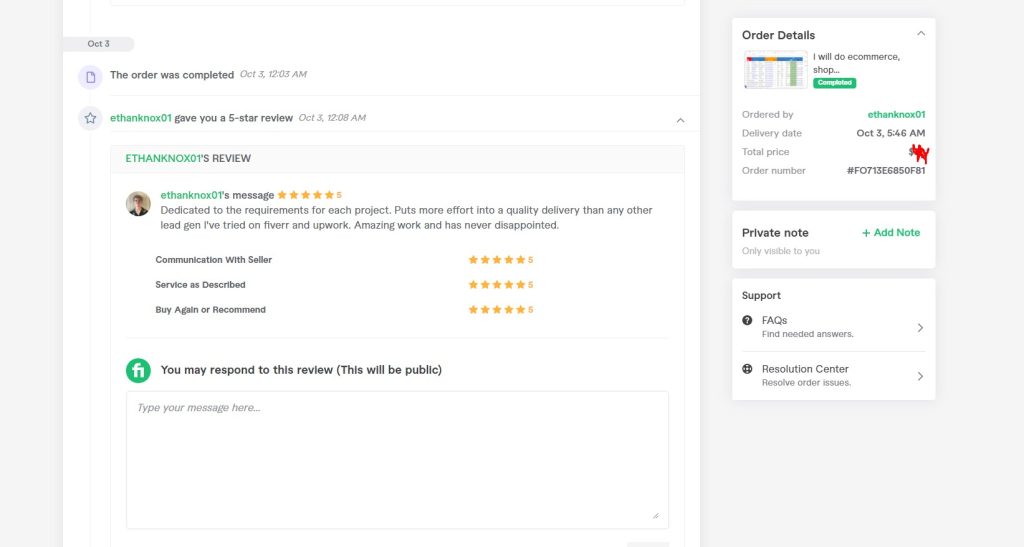This screenshot has width=1024, height=547.
Task: Click the + Add Note button
Action: point(891,232)
